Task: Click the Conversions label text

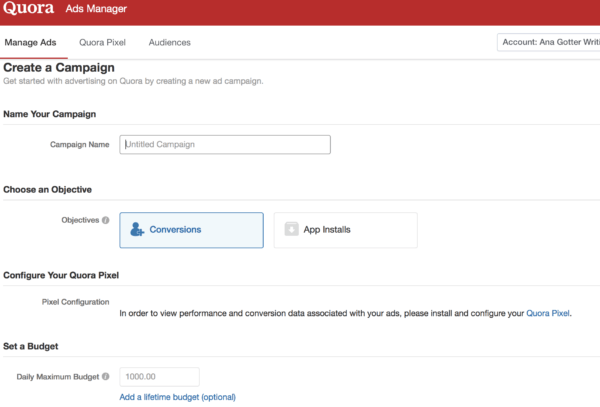Action: click(175, 230)
